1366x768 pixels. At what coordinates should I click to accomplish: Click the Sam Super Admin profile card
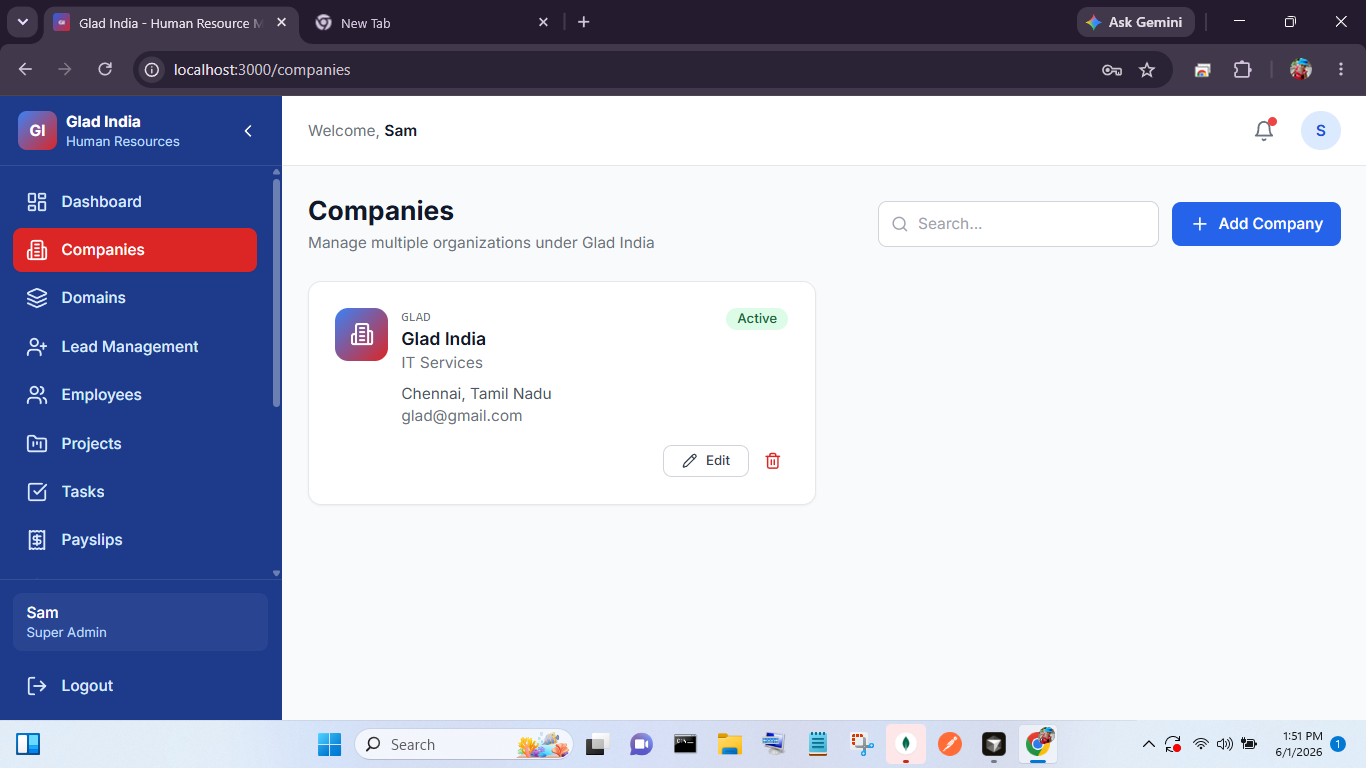pos(140,622)
